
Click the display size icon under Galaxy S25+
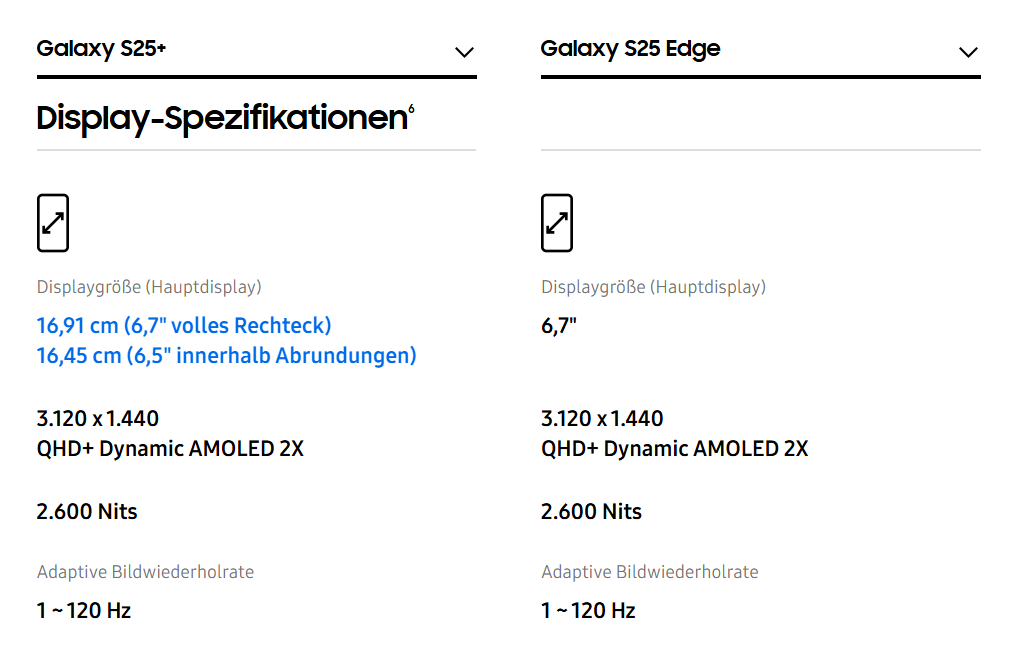click(53, 223)
